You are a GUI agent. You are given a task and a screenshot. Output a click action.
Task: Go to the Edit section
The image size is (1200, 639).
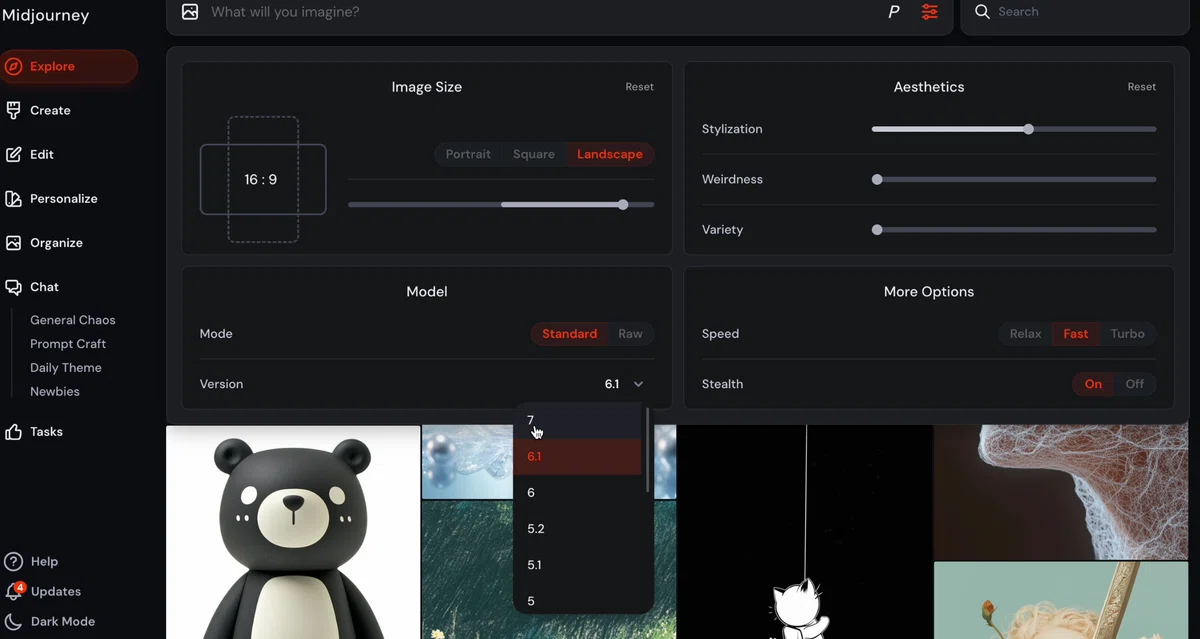tap(42, 154)
